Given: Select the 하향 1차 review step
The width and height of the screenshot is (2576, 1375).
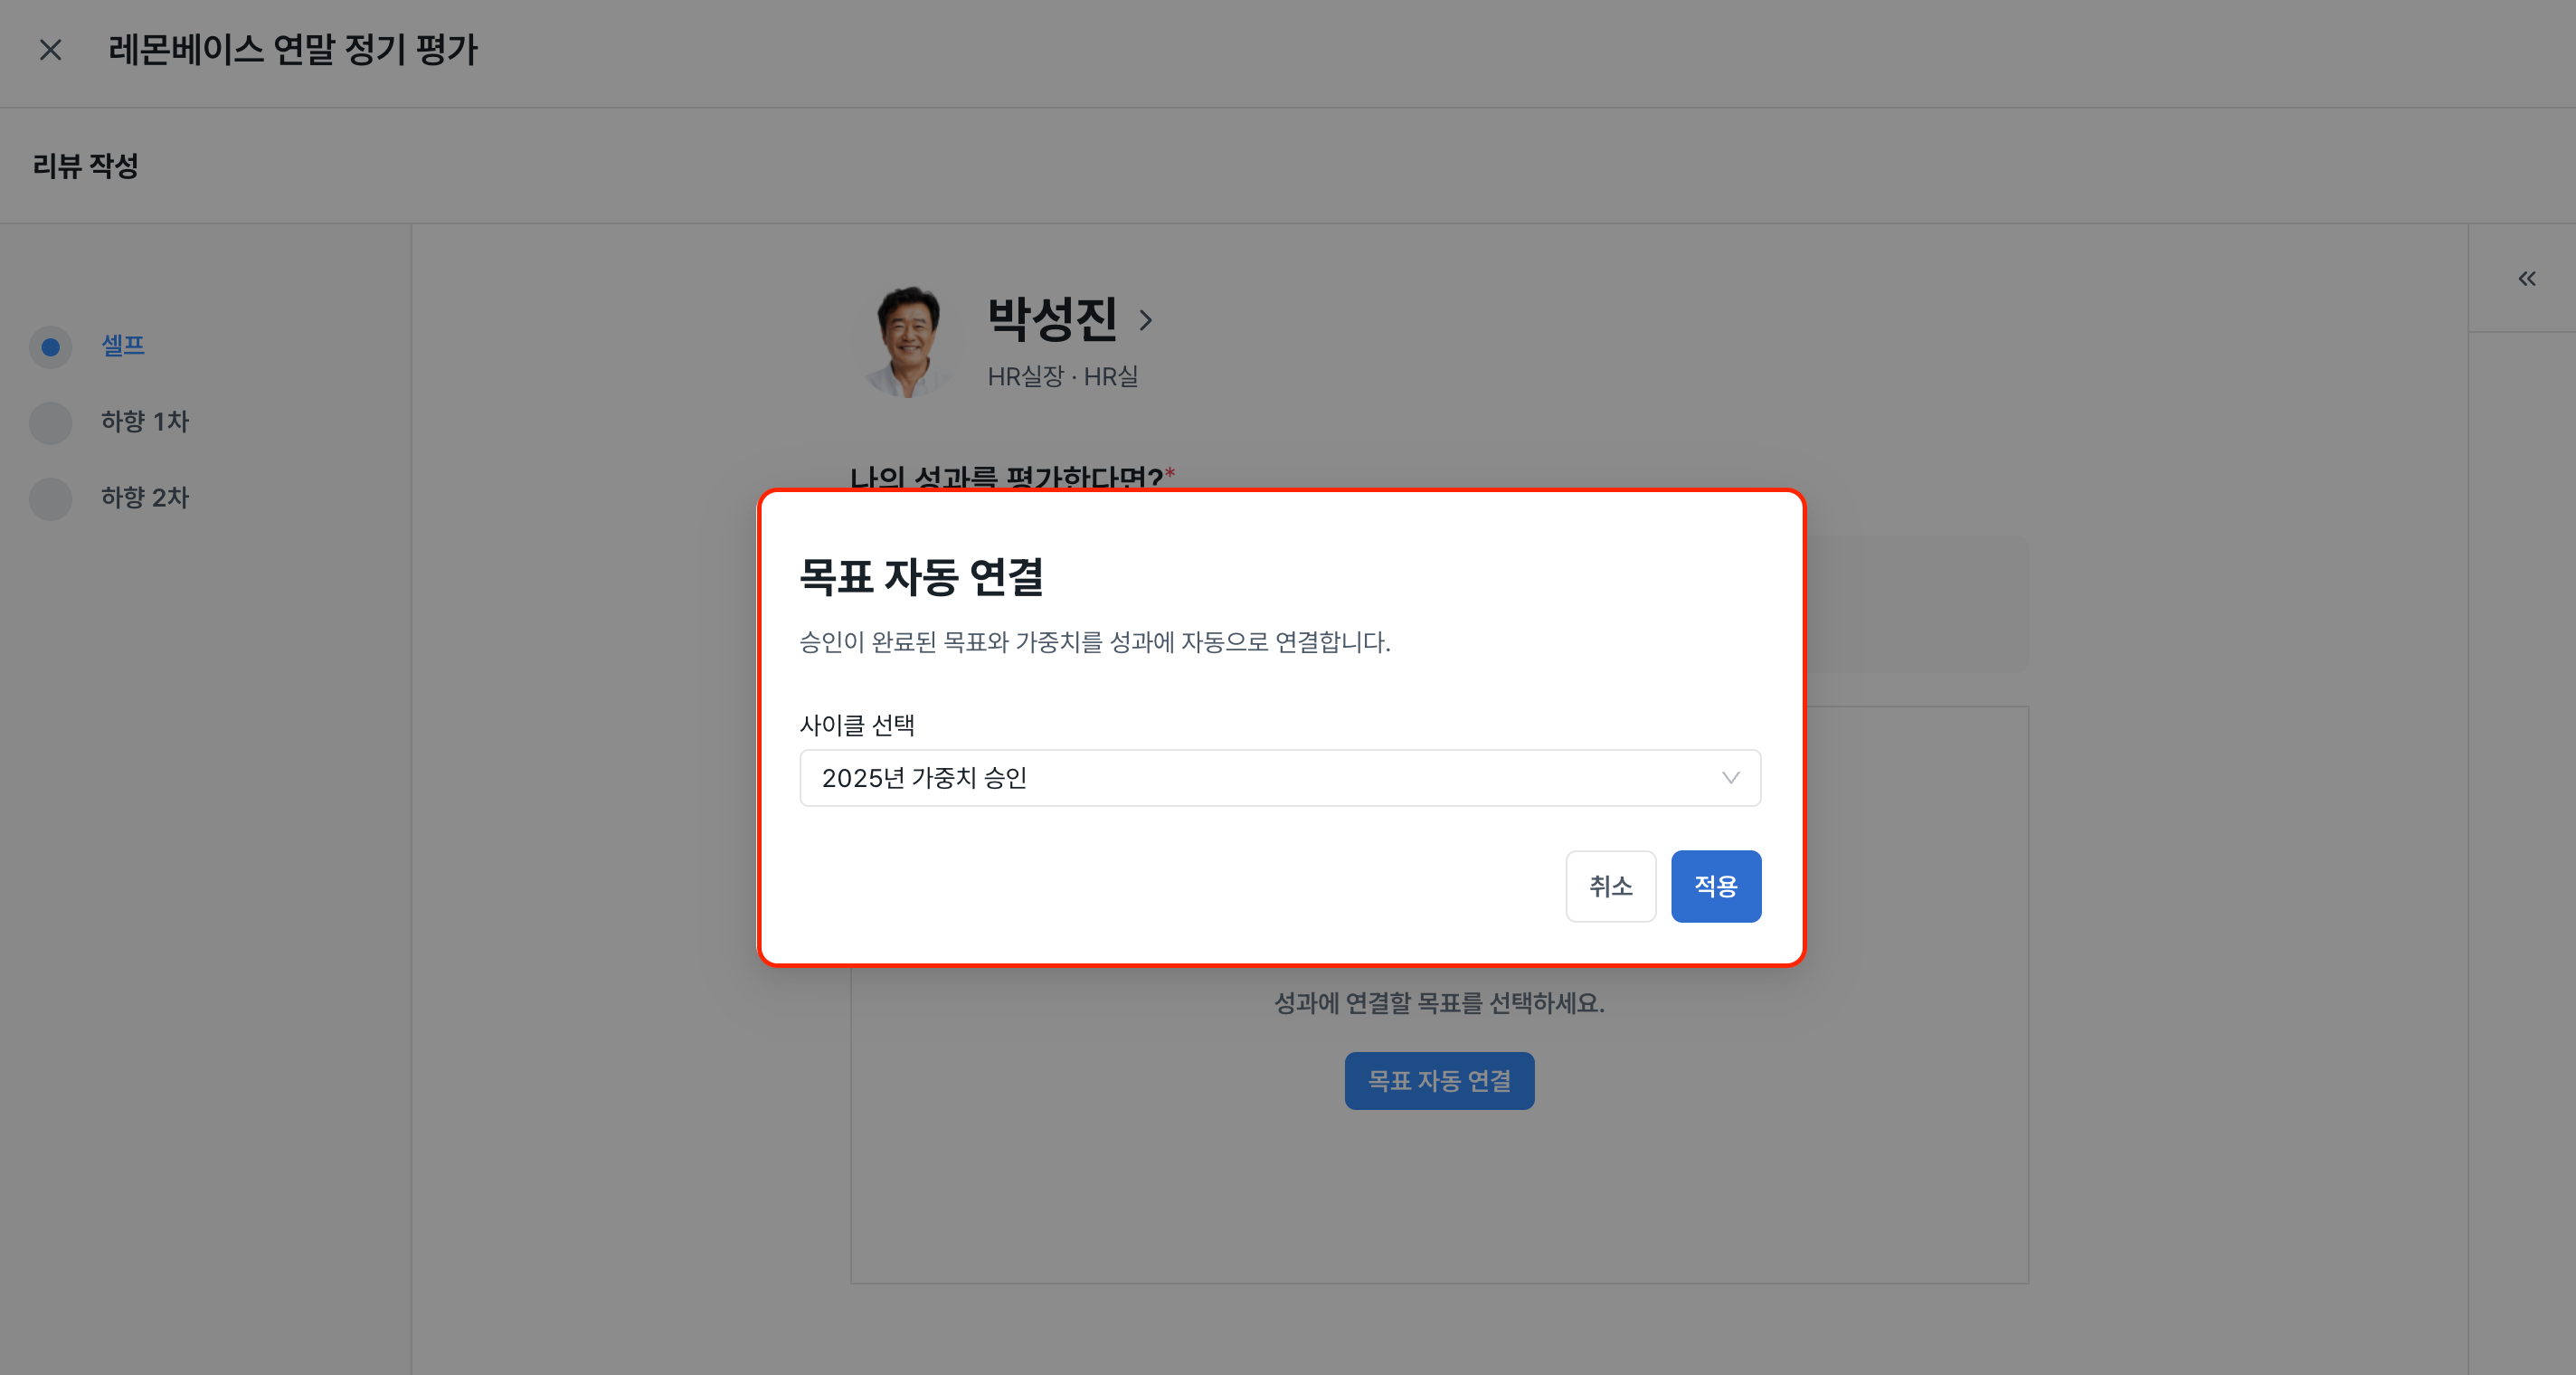Looking at the screenshot, I should click(x=145, y=422).
